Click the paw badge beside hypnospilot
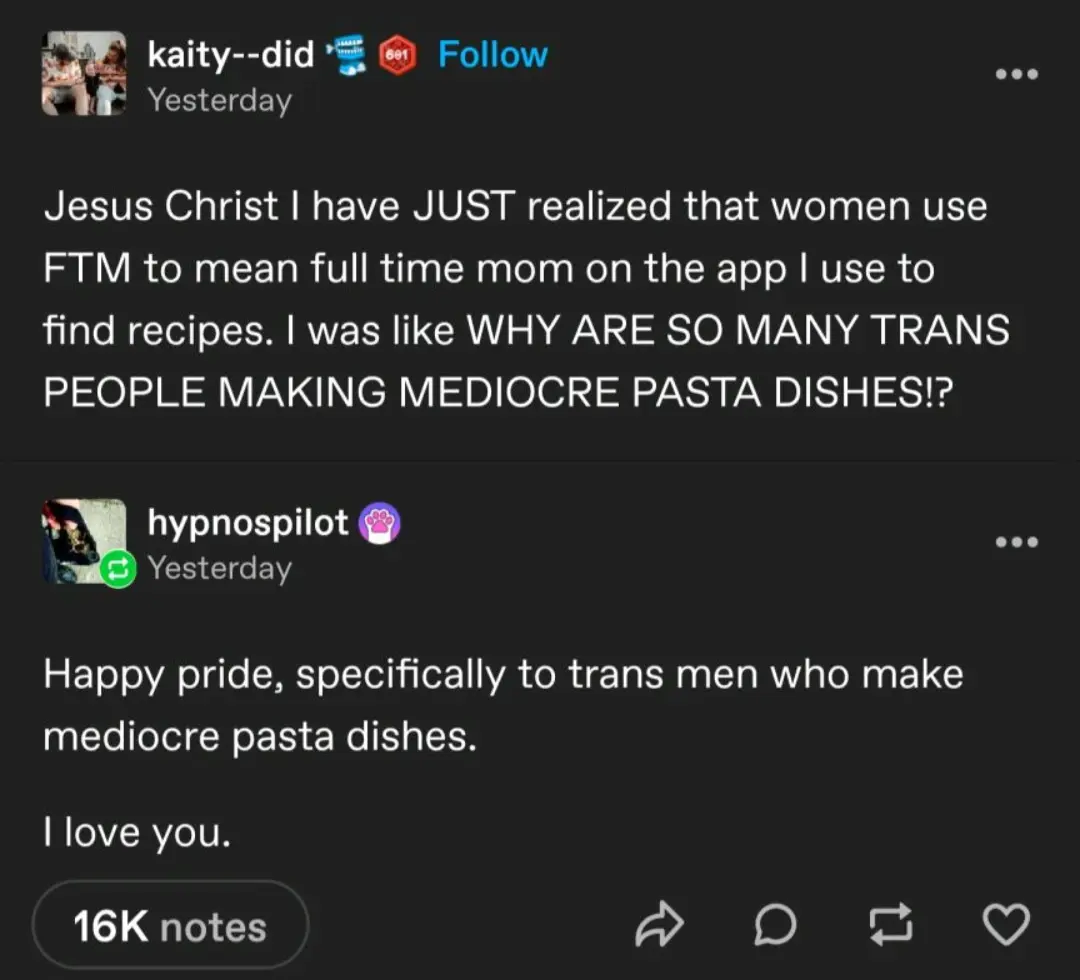The height and width of the screenshot is (980, 1080). (382, 523)
